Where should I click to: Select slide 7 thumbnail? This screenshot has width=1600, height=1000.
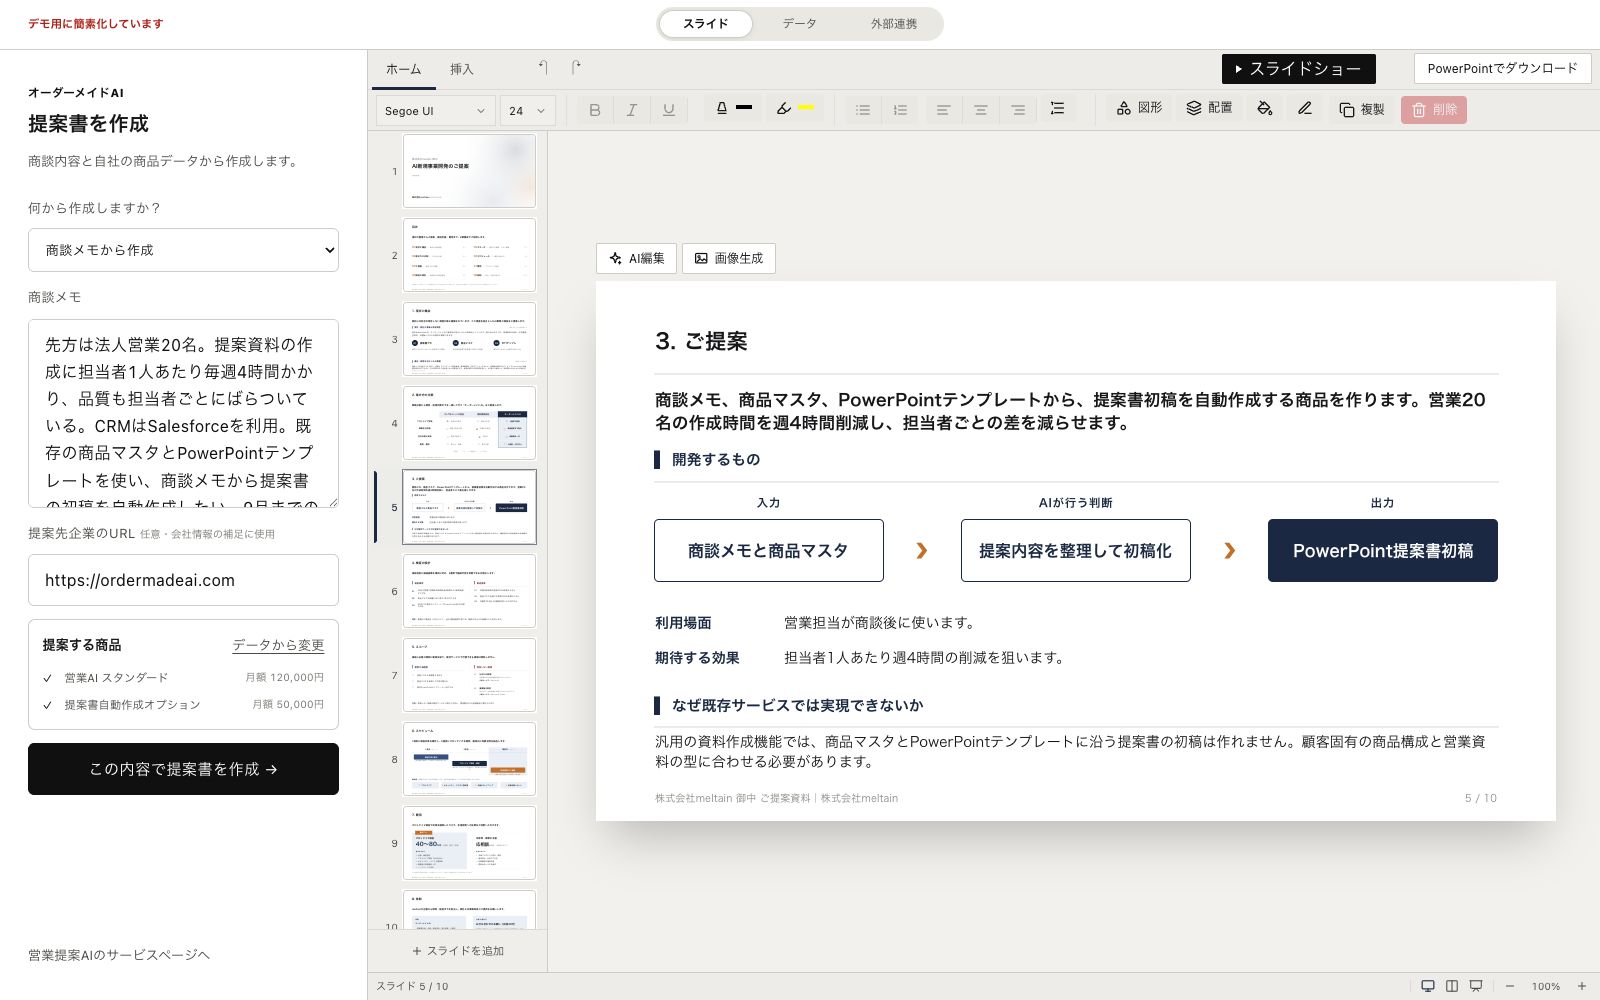tap(469, 675)
